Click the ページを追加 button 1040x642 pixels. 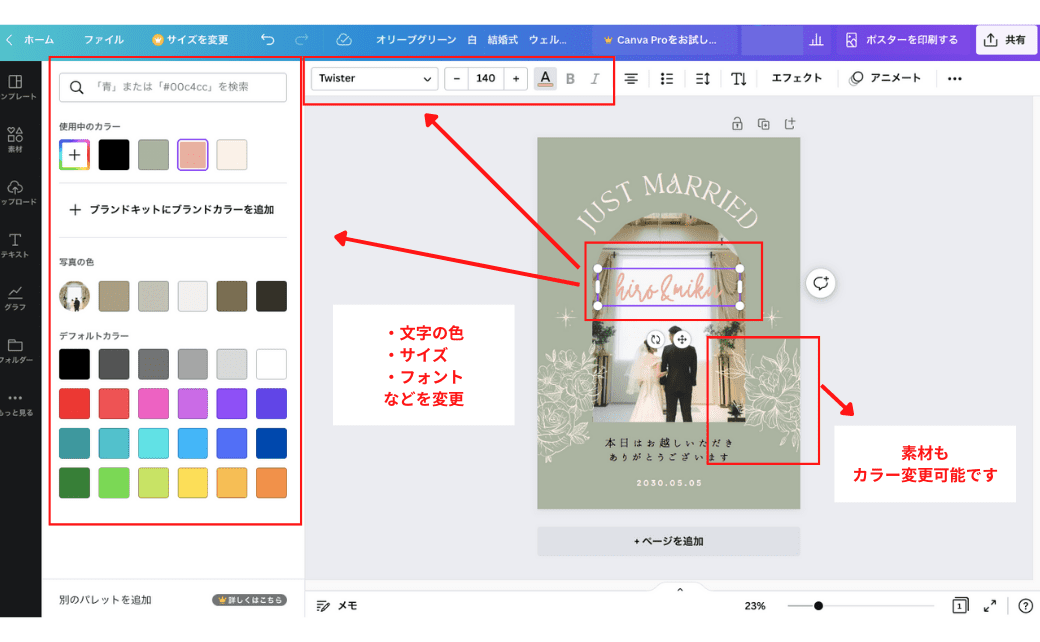(x=668, y=541)
